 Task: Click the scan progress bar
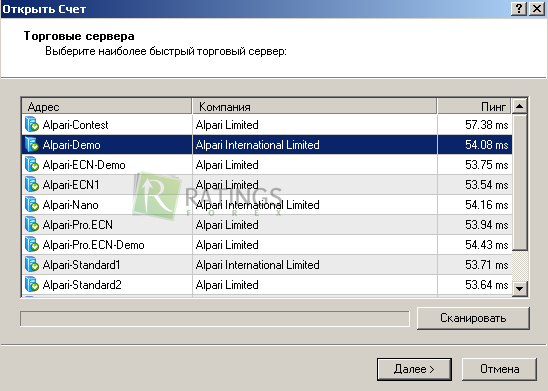point(215,319)
